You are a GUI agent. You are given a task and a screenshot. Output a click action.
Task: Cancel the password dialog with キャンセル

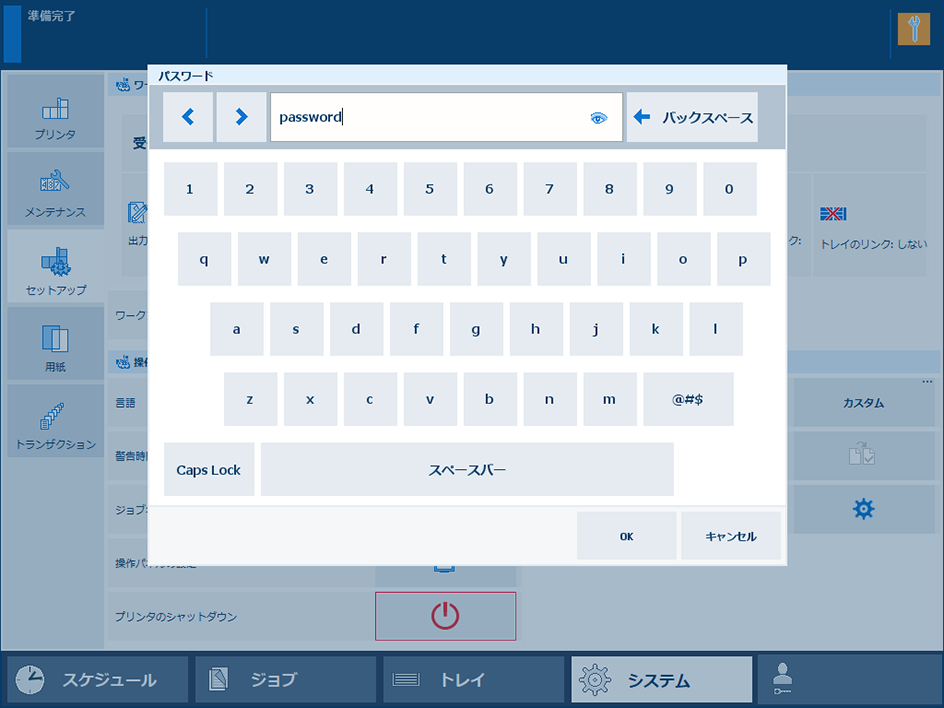pos(730,536)
